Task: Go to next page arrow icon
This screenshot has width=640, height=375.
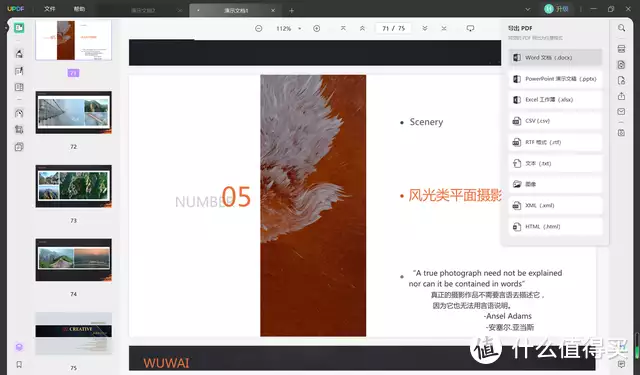Action: click(x=424, y=29)
